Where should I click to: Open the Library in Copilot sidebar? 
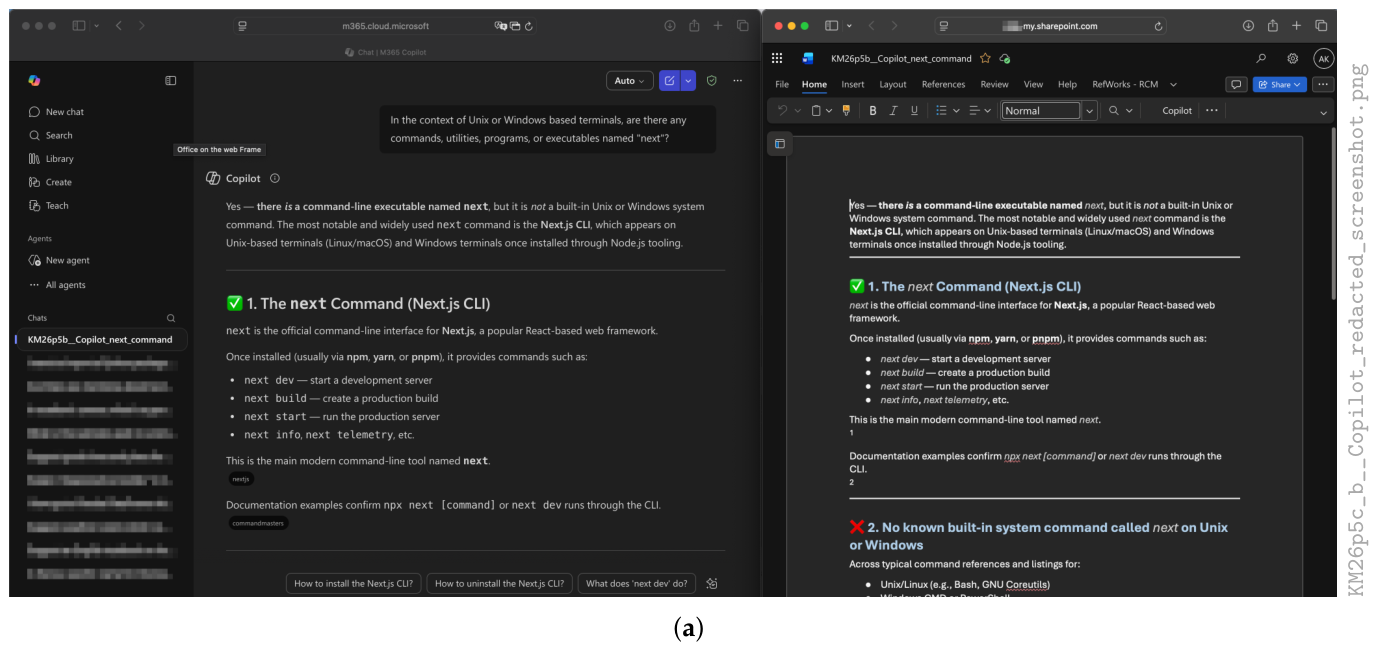click(x=52, y=159)
